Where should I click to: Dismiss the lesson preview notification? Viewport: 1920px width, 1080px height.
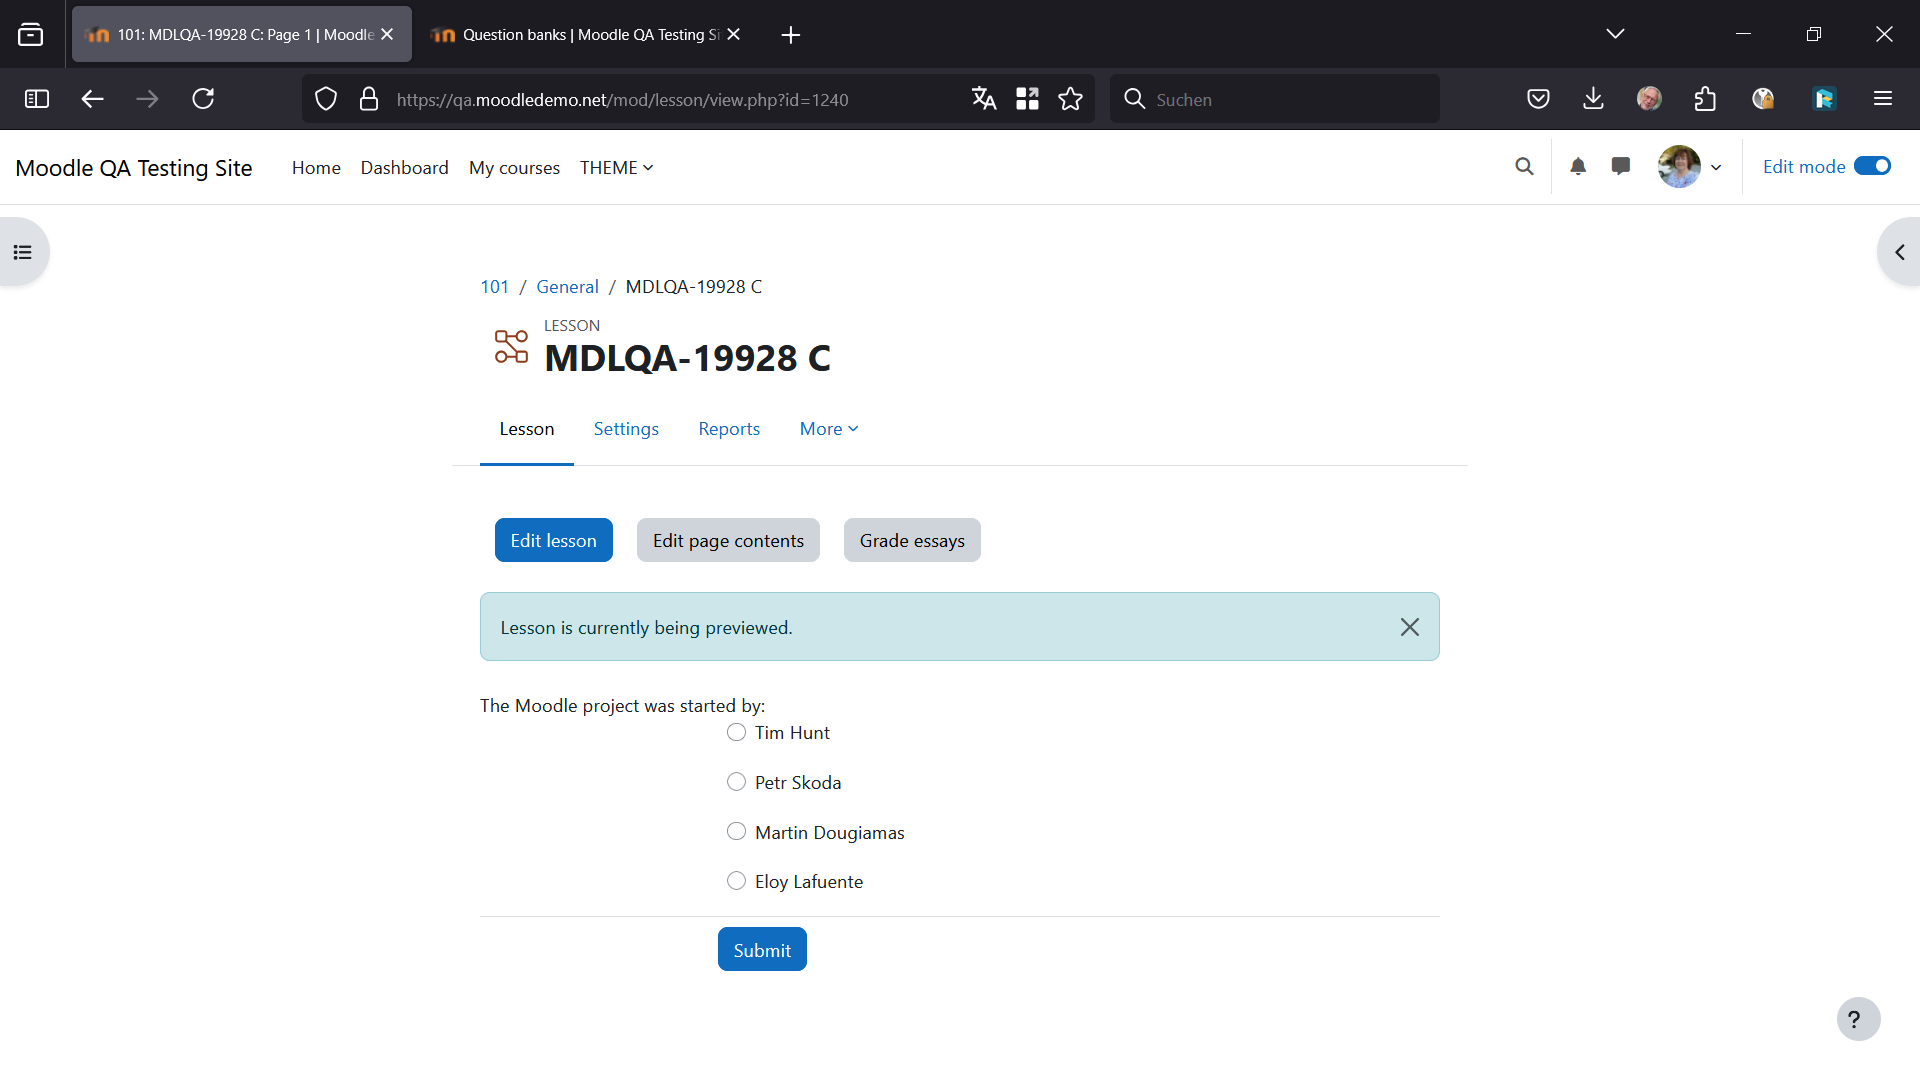tap(1409, 627)
